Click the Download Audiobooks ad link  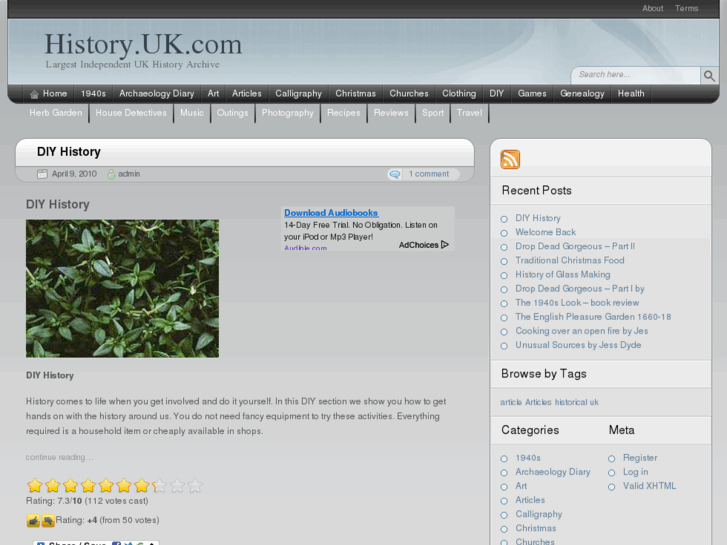pos(331,213)
